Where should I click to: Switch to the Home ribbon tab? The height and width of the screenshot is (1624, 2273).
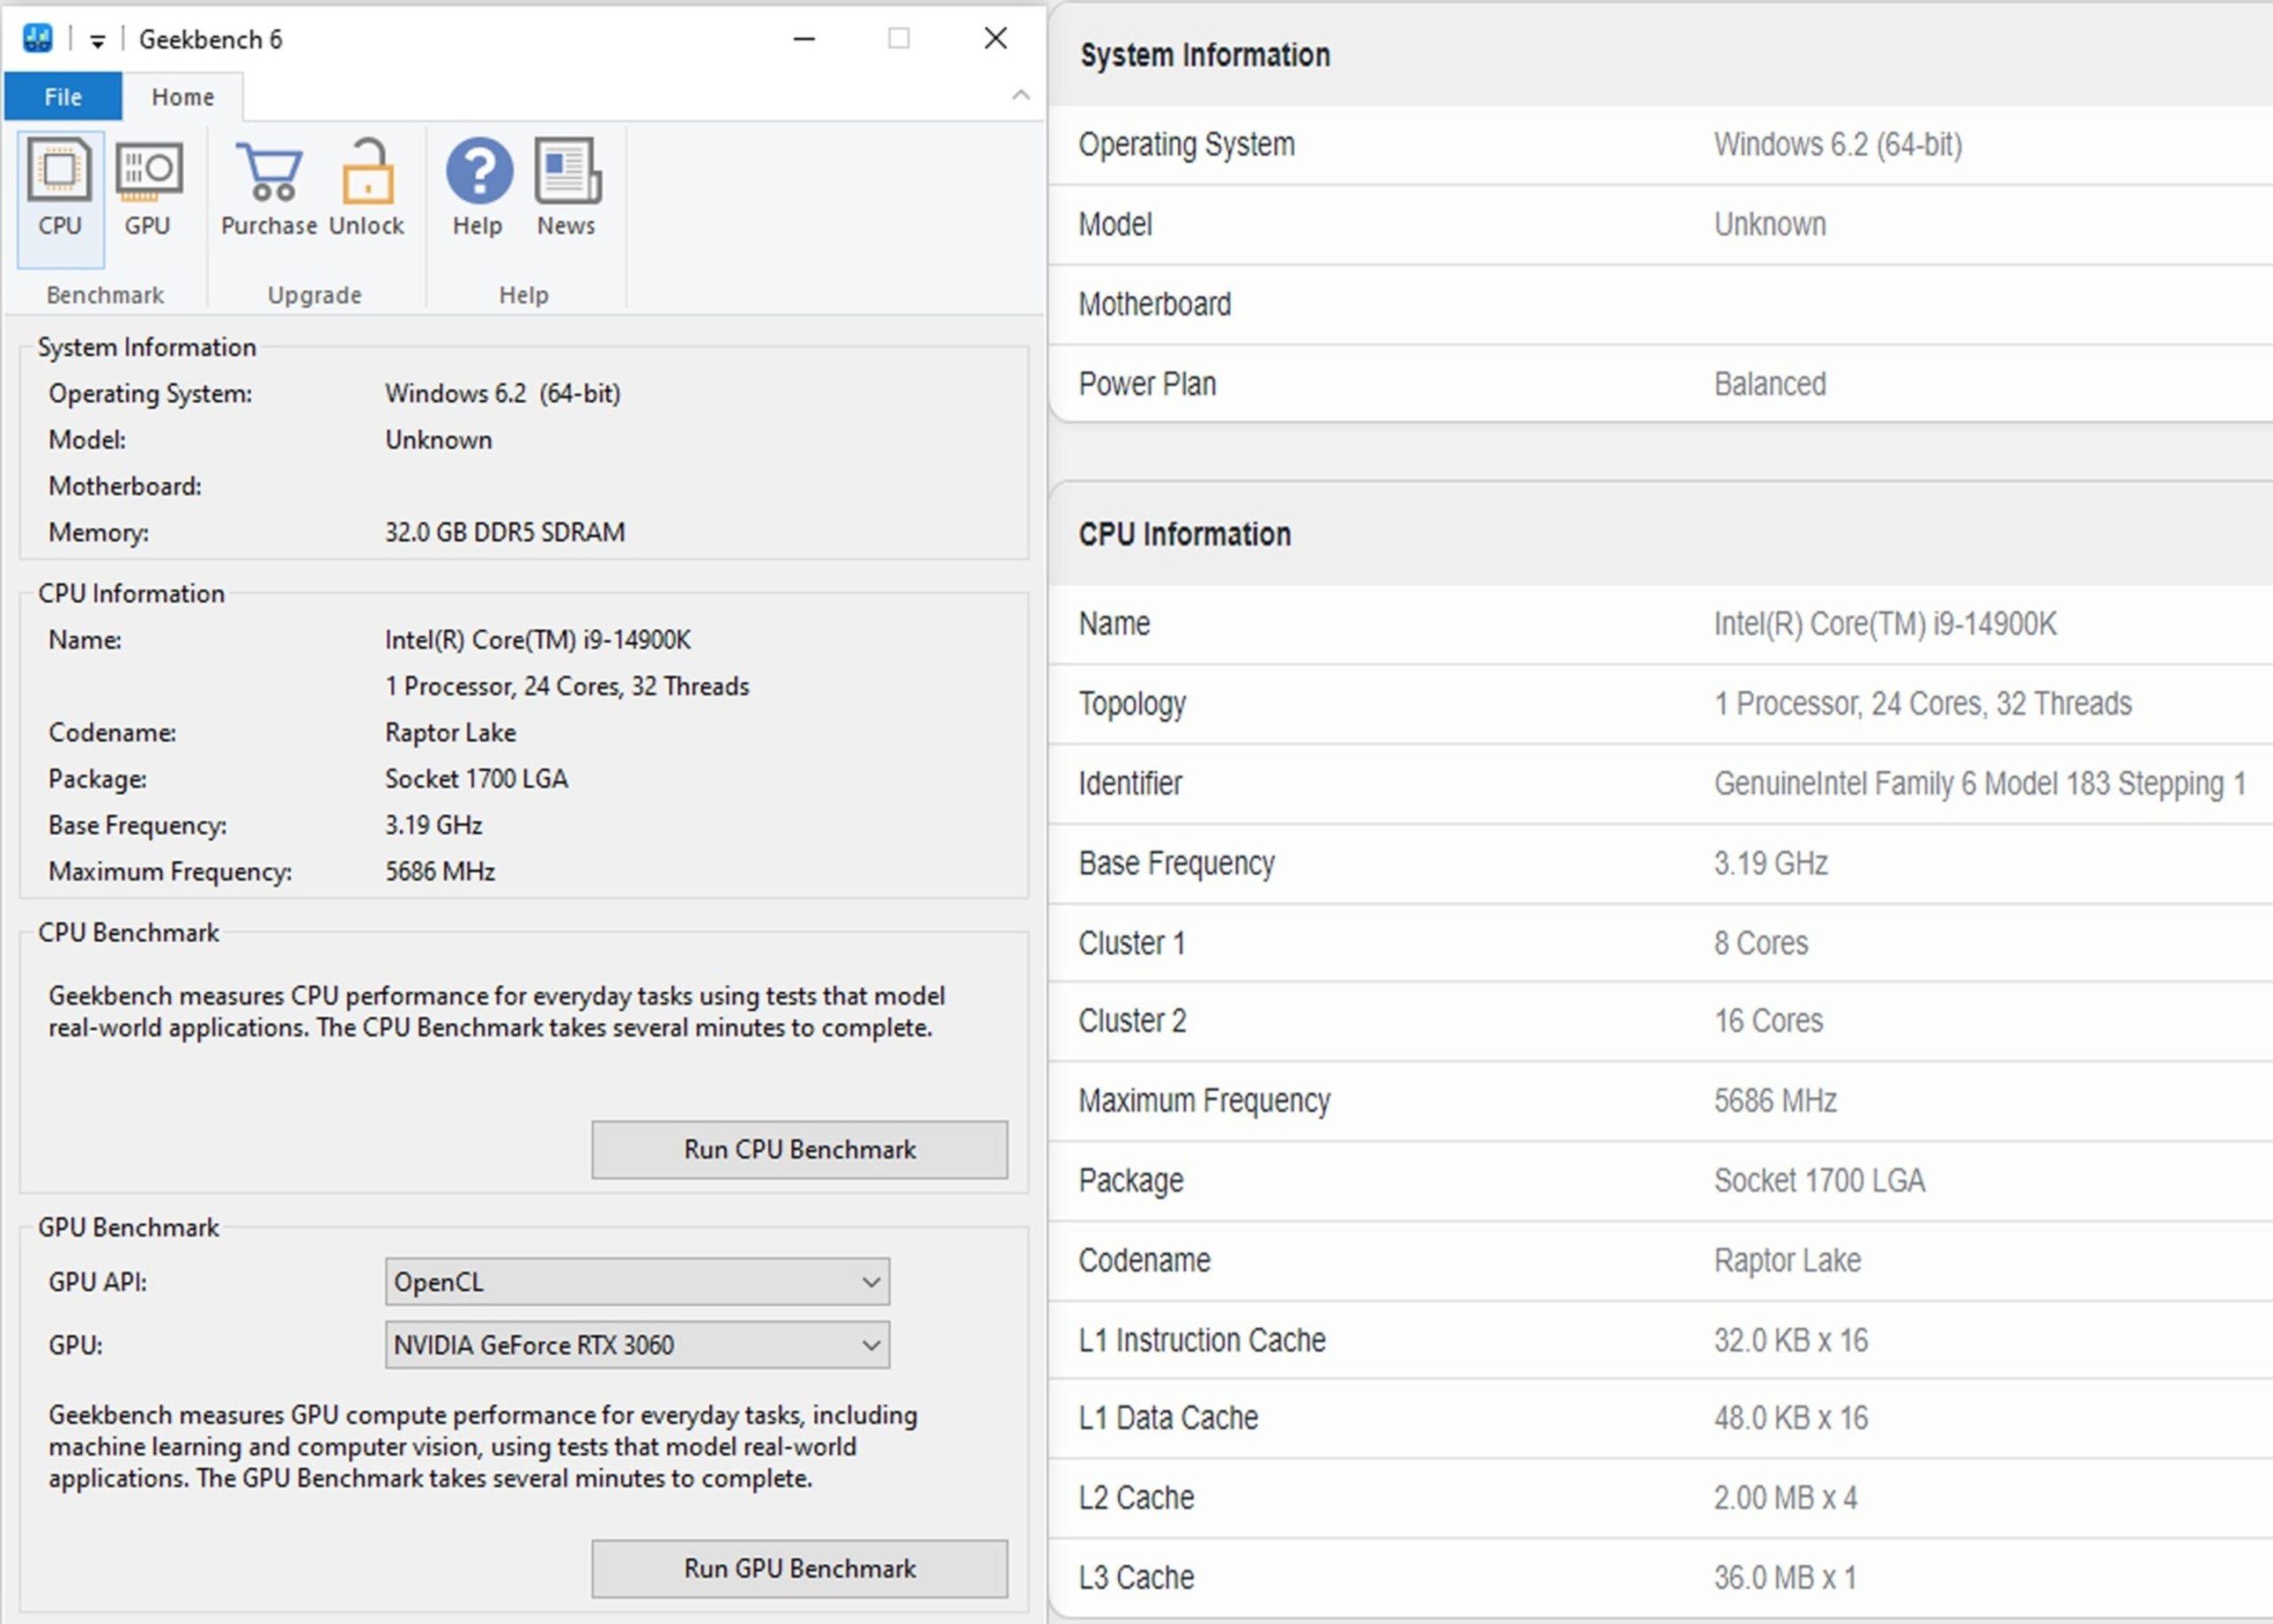pos(183,97)
